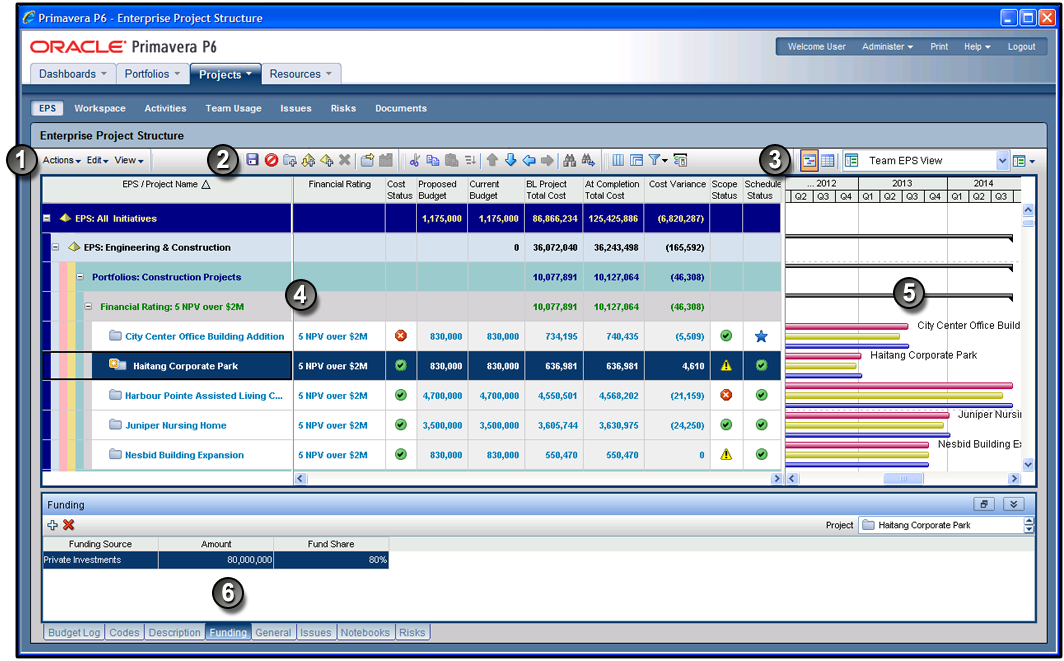Click the gray Move Right arrow icon
Viewport: 1064px width, 661px height.
tap(547, 160)
